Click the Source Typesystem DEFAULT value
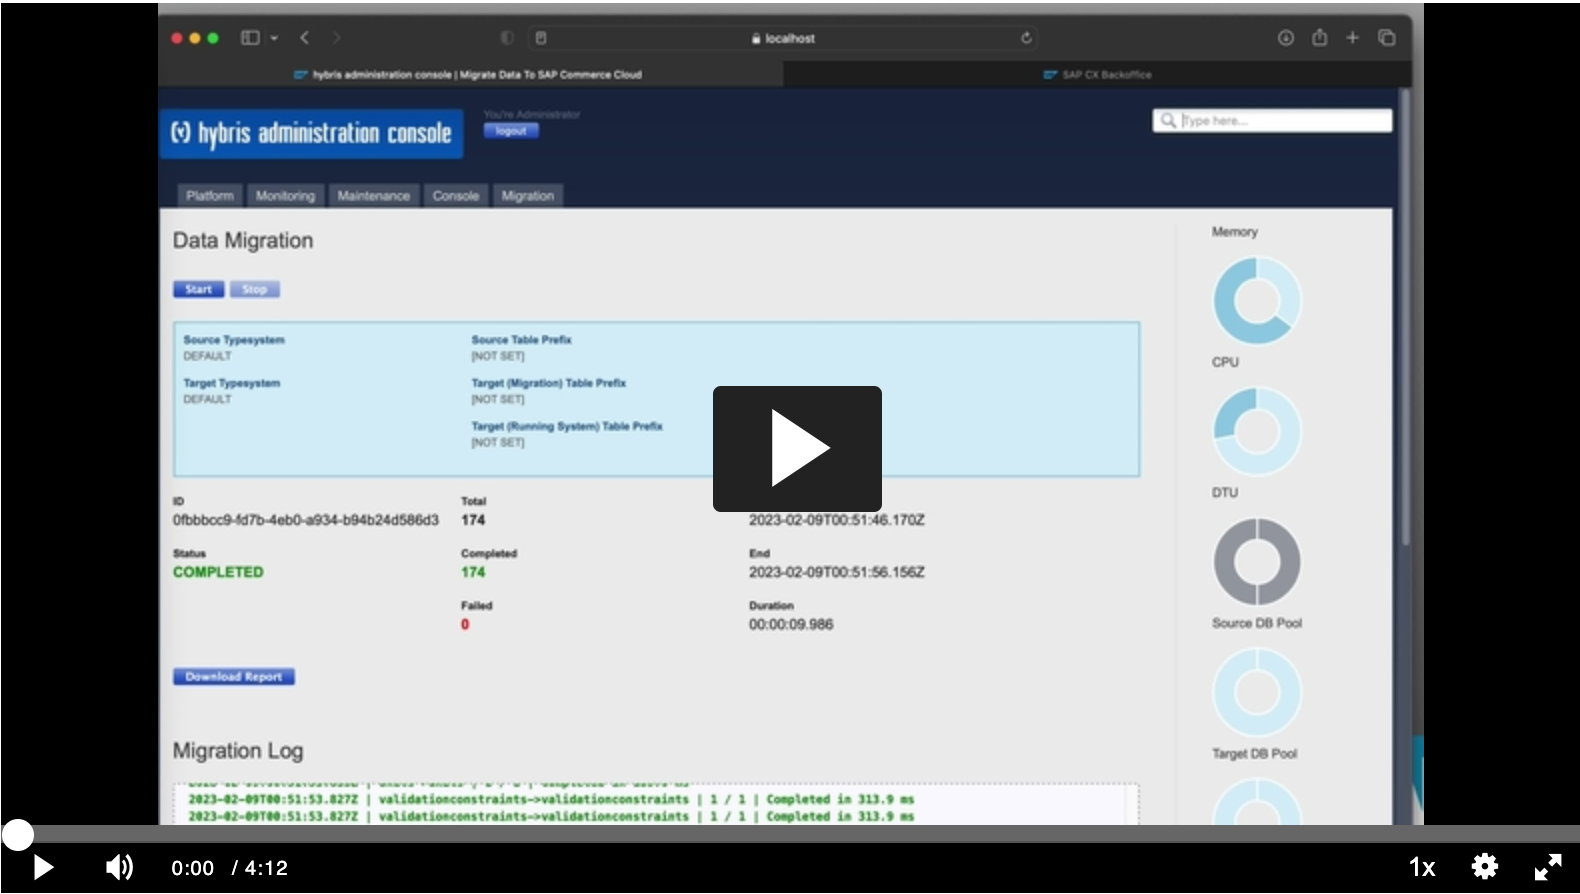1580x894 pixels. click(207, 356)
